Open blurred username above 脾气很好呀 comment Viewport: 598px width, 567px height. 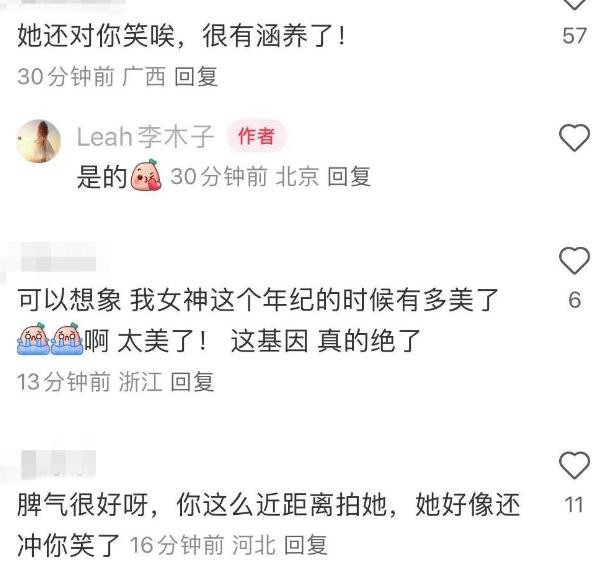58,464
